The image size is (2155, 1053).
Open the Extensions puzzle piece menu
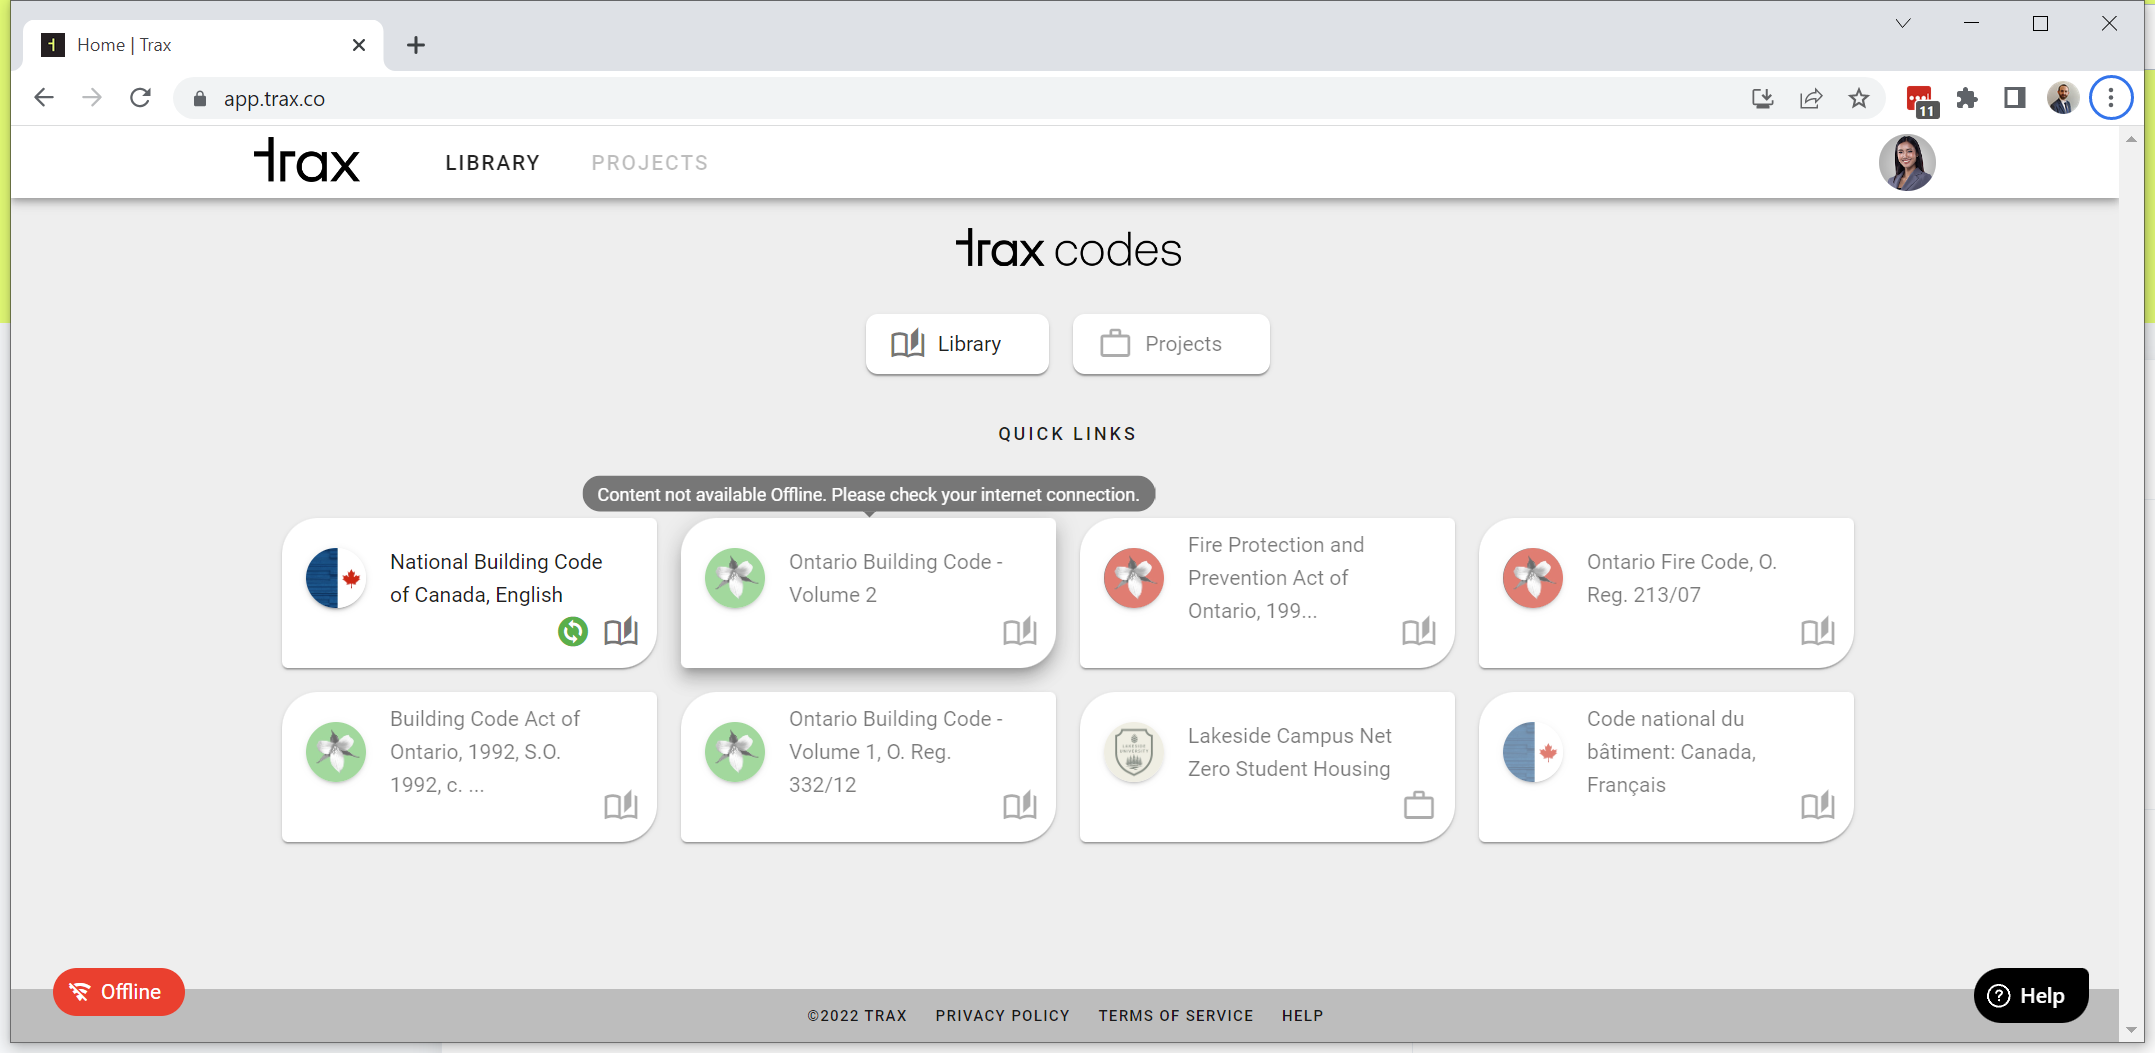1967,98
